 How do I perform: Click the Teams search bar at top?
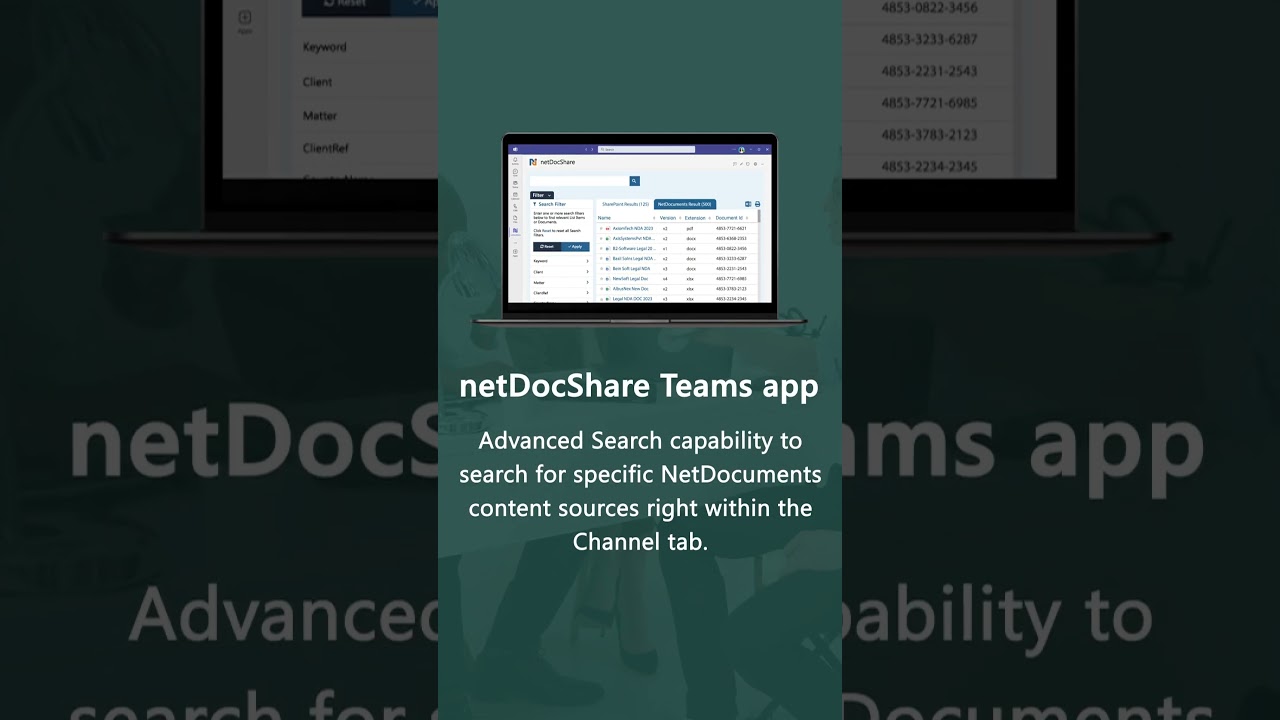click(646, 149)
